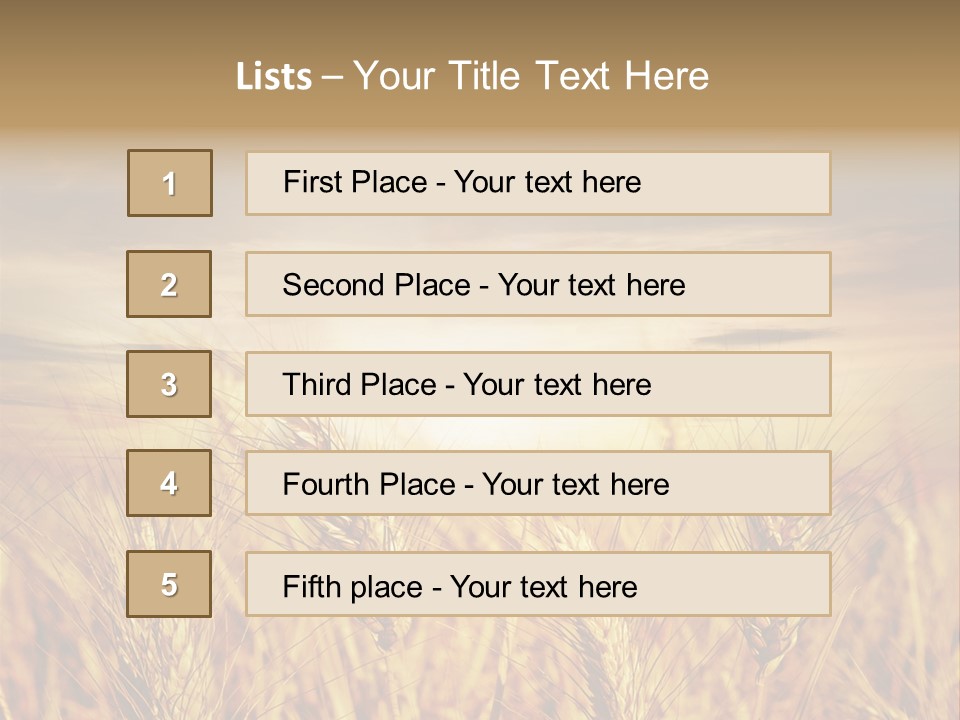Click 'Your Title Text Here' in the heading

coord(531,76)
